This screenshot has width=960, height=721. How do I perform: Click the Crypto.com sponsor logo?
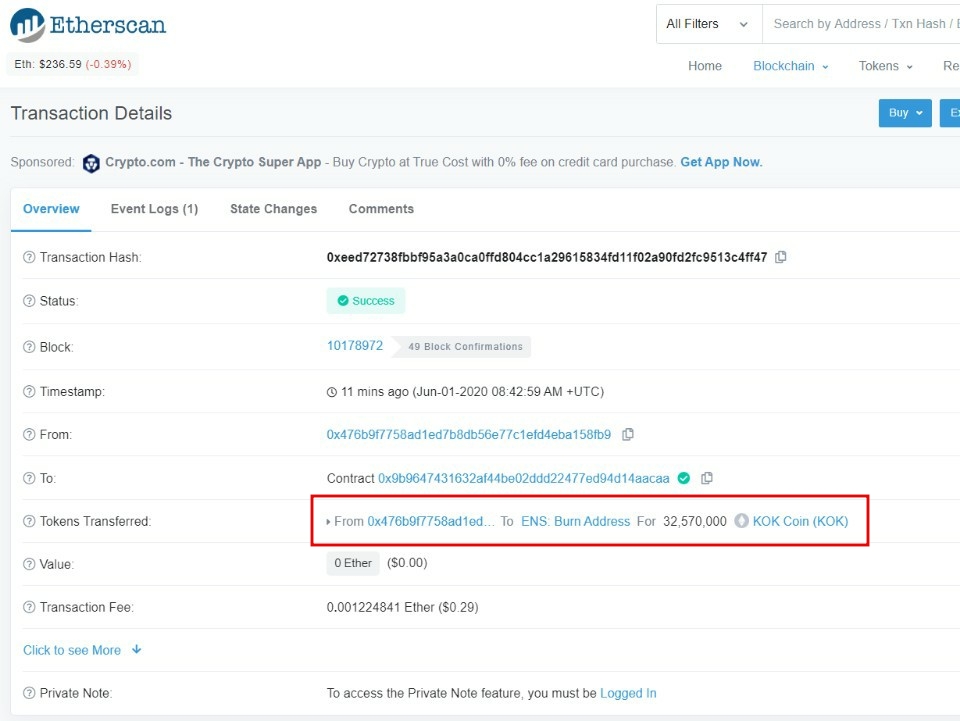pos(91,163)
